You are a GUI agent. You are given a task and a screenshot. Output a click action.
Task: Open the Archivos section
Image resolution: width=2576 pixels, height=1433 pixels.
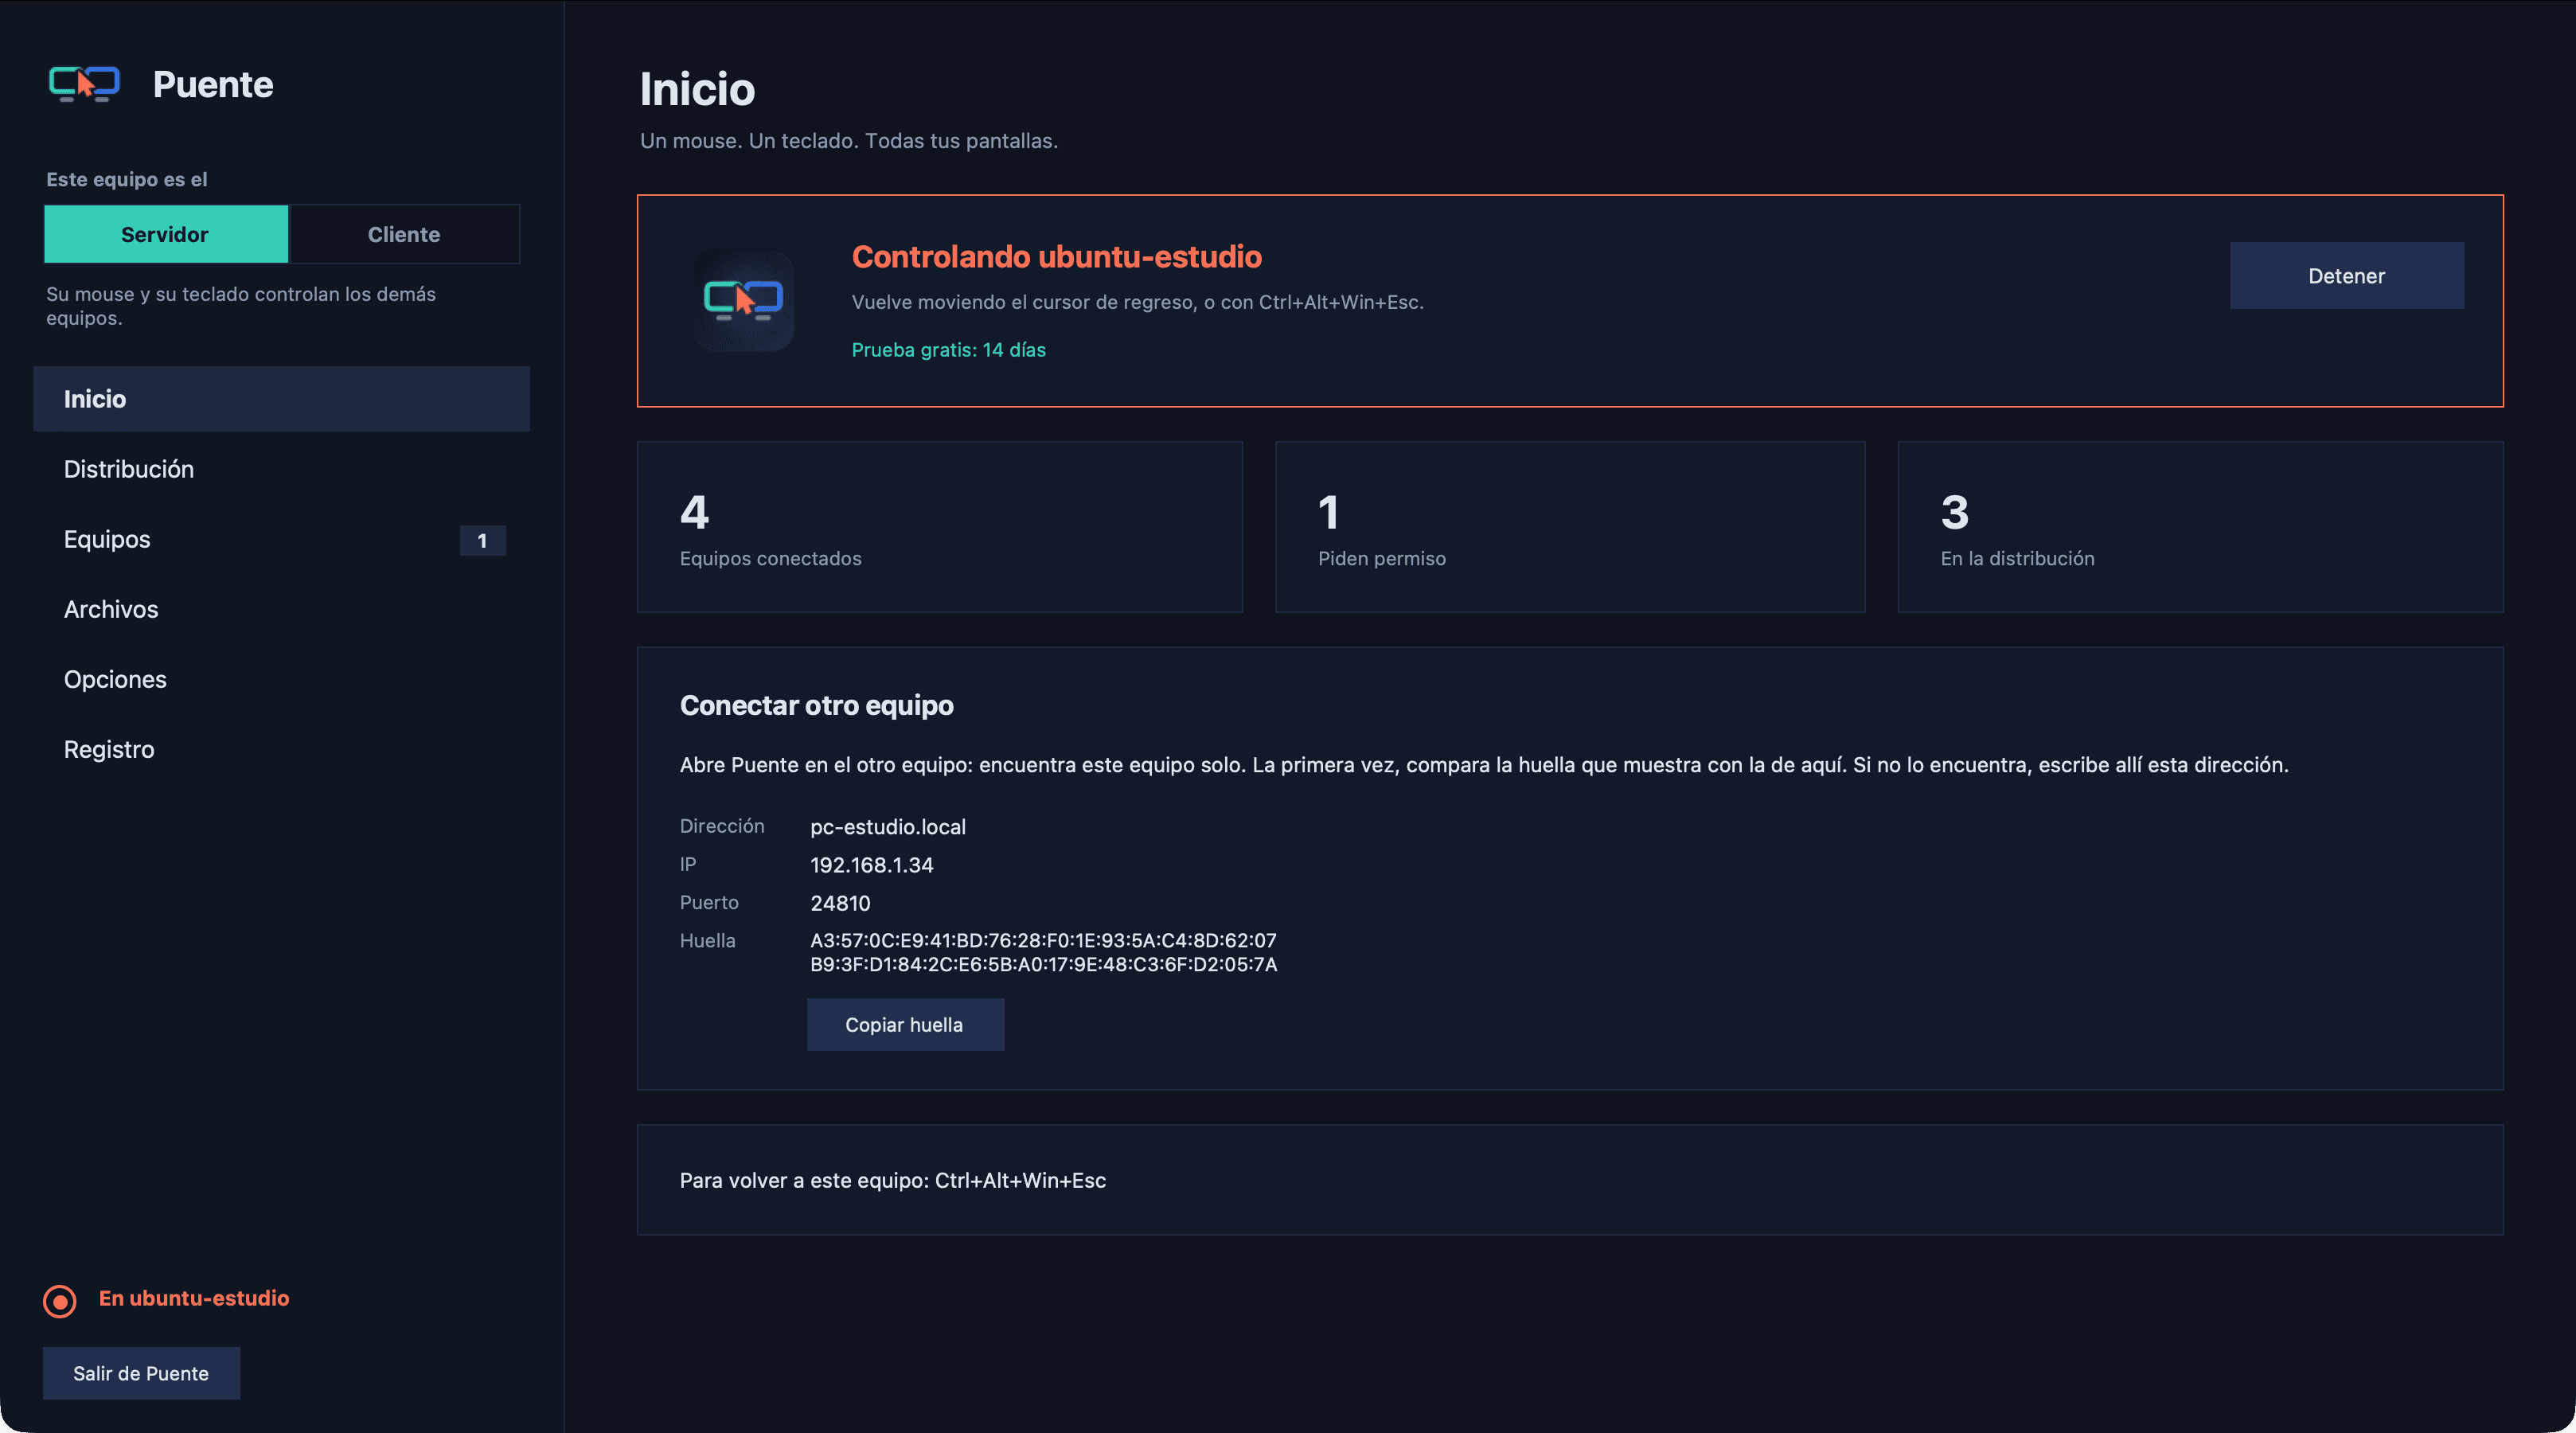pyautogui.click(x=282, y=609)
